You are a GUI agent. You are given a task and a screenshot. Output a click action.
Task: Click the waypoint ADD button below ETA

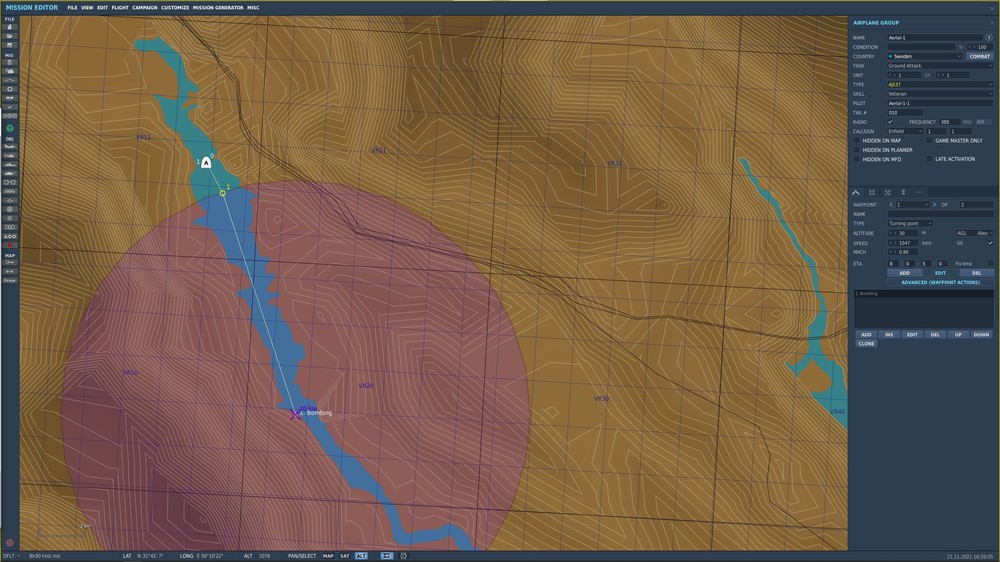[x=904, y=273]
